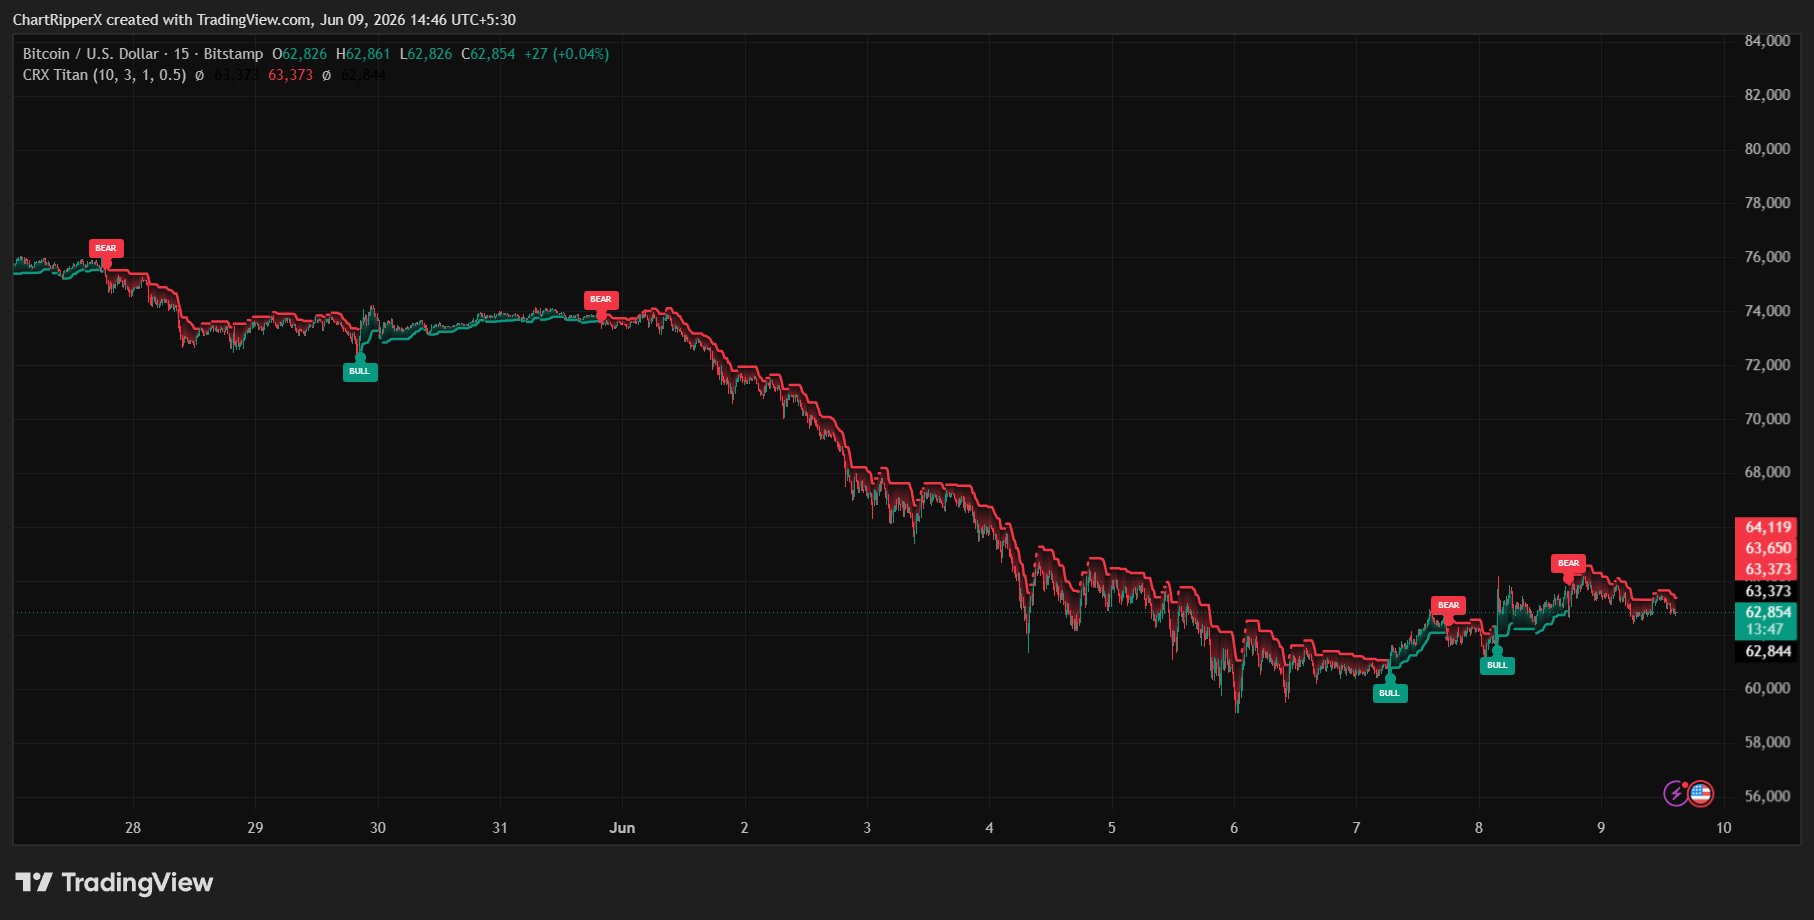Click the 60,000 price axis label
This screenshot has height=920, width=1814.
[1767, 688]
